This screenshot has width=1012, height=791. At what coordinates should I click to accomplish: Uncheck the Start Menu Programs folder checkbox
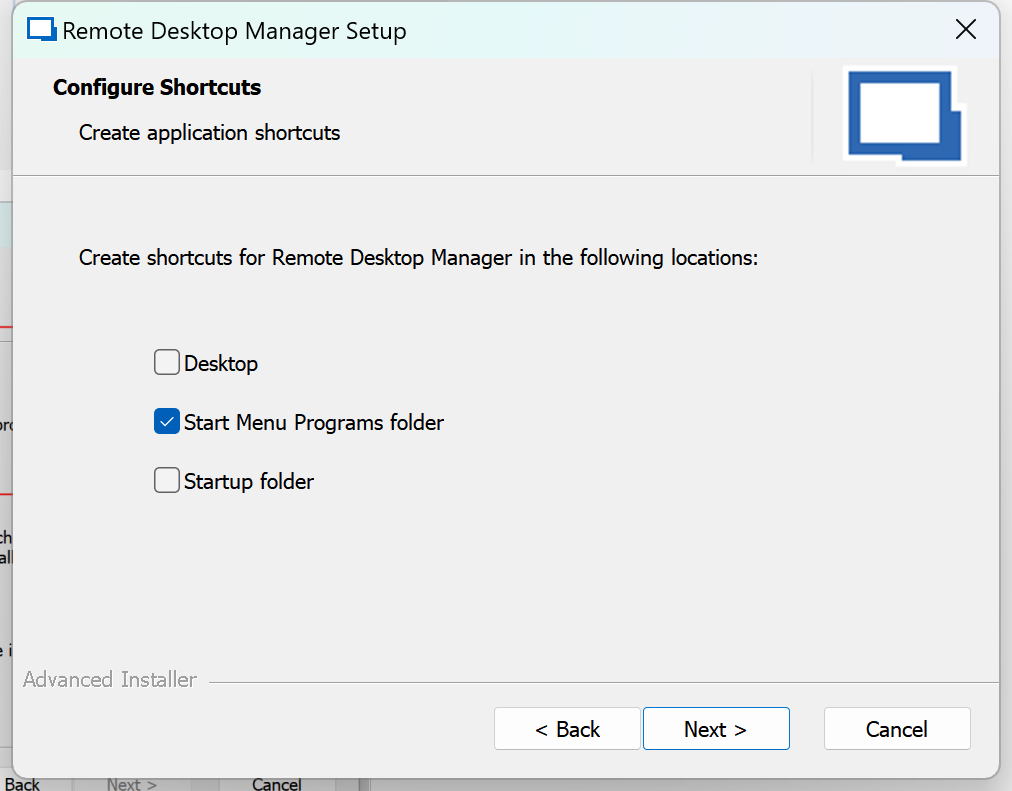point(166,422)
